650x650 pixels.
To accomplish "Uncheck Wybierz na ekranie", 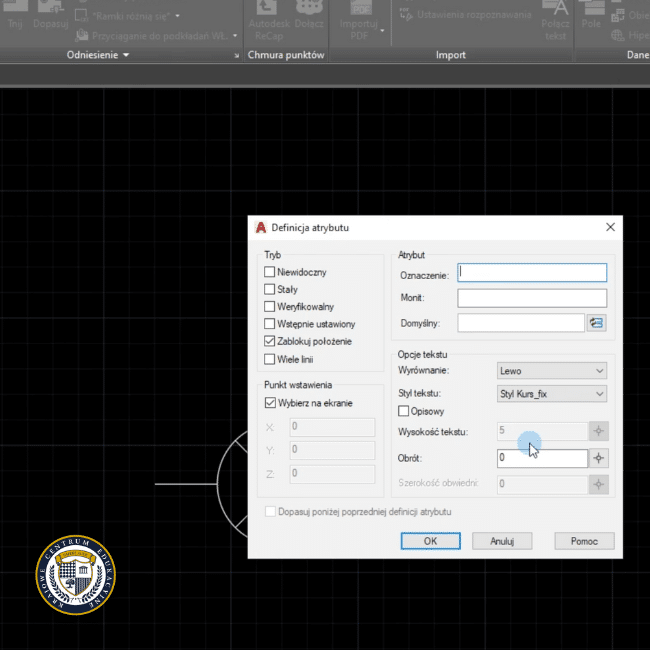I will point(270,403).
